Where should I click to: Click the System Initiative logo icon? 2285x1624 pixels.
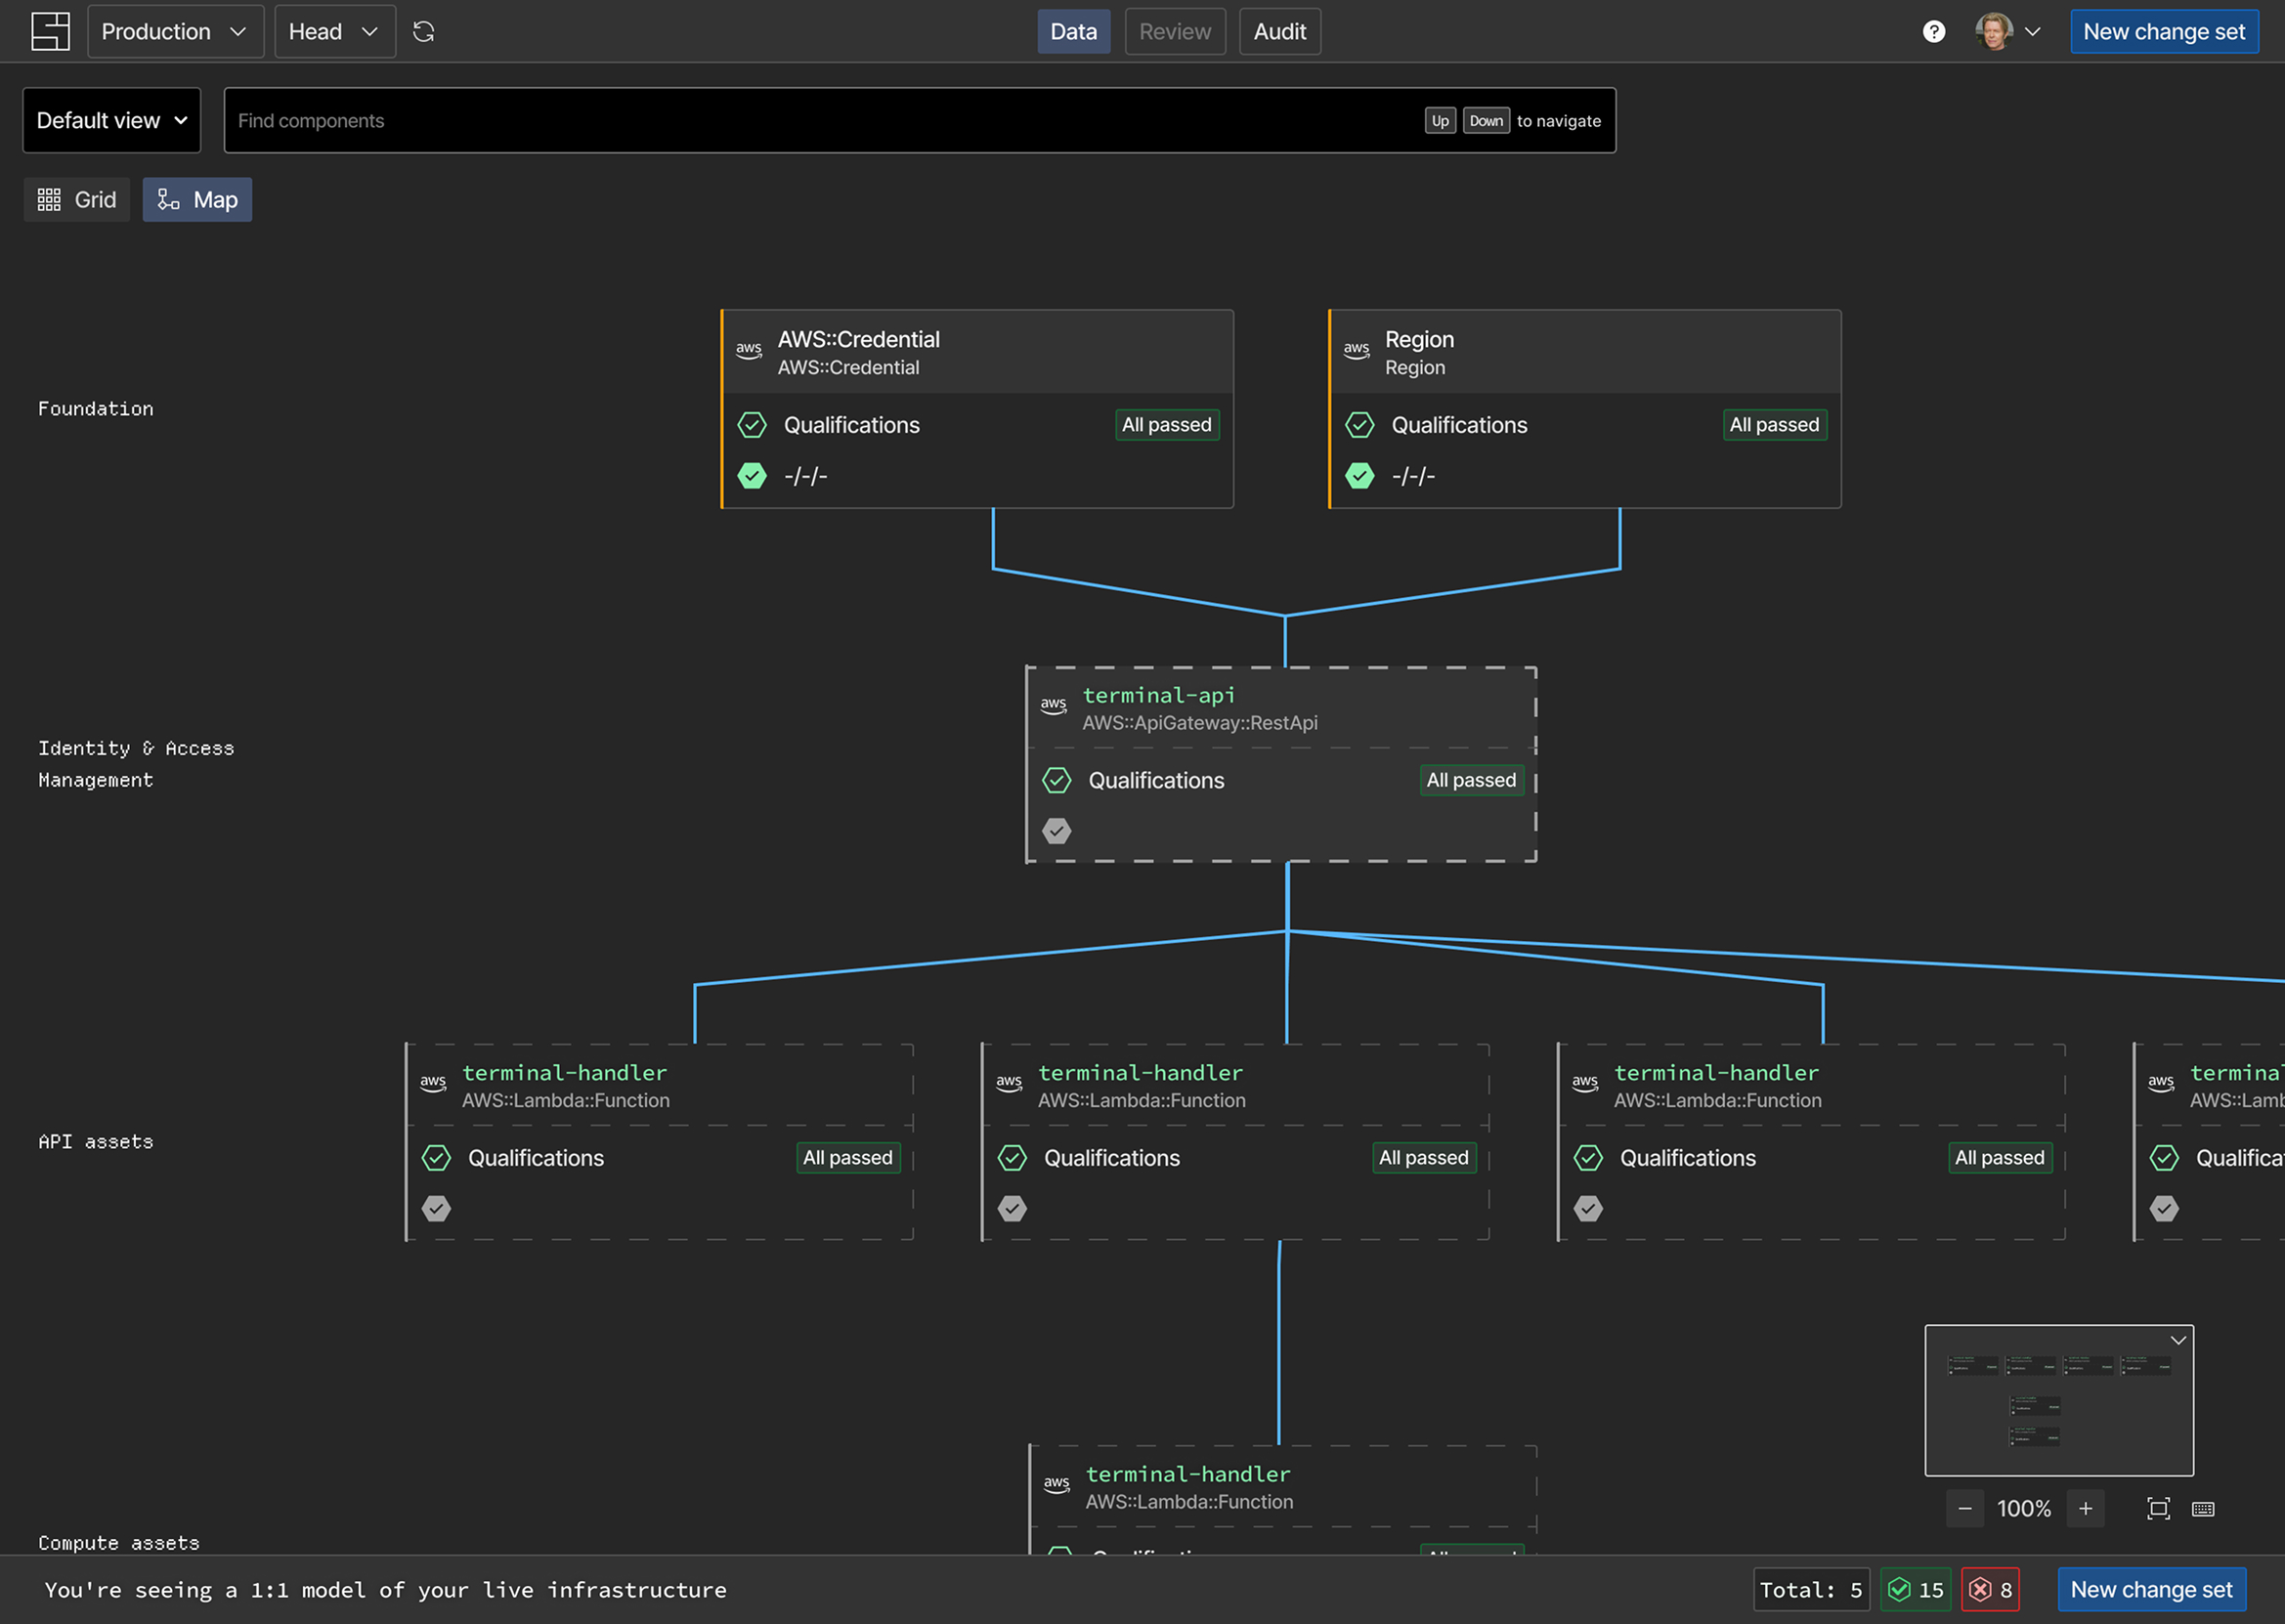pyautogui.click(x=50, y=32)
